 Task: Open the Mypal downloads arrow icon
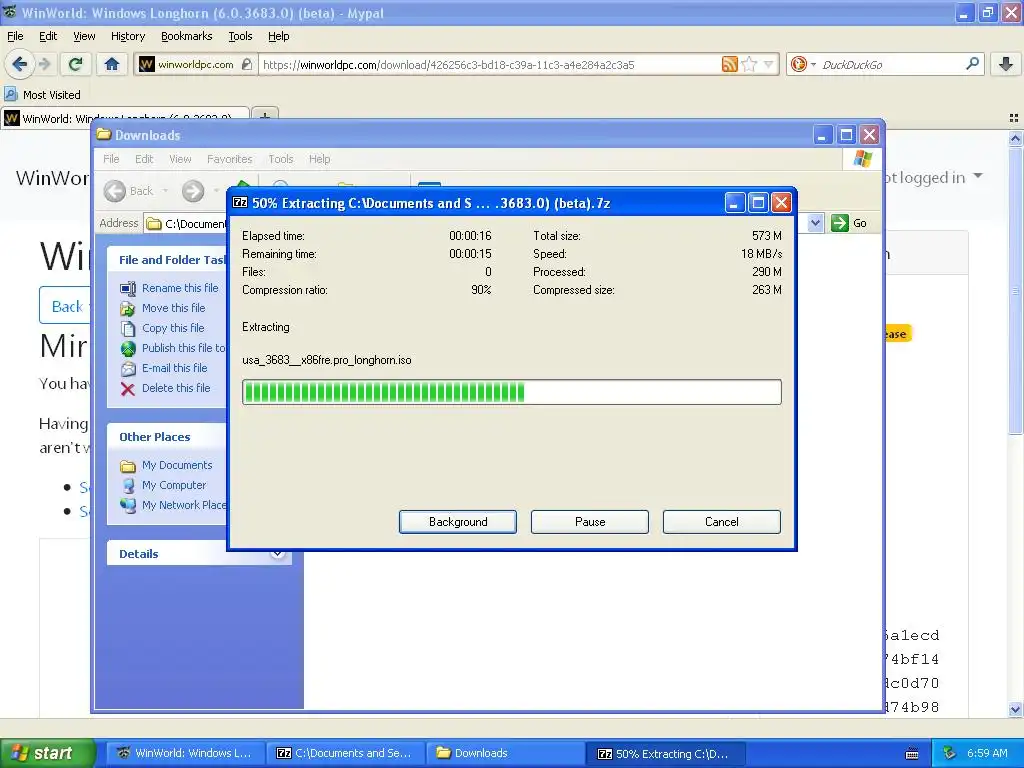(1006, 64)
